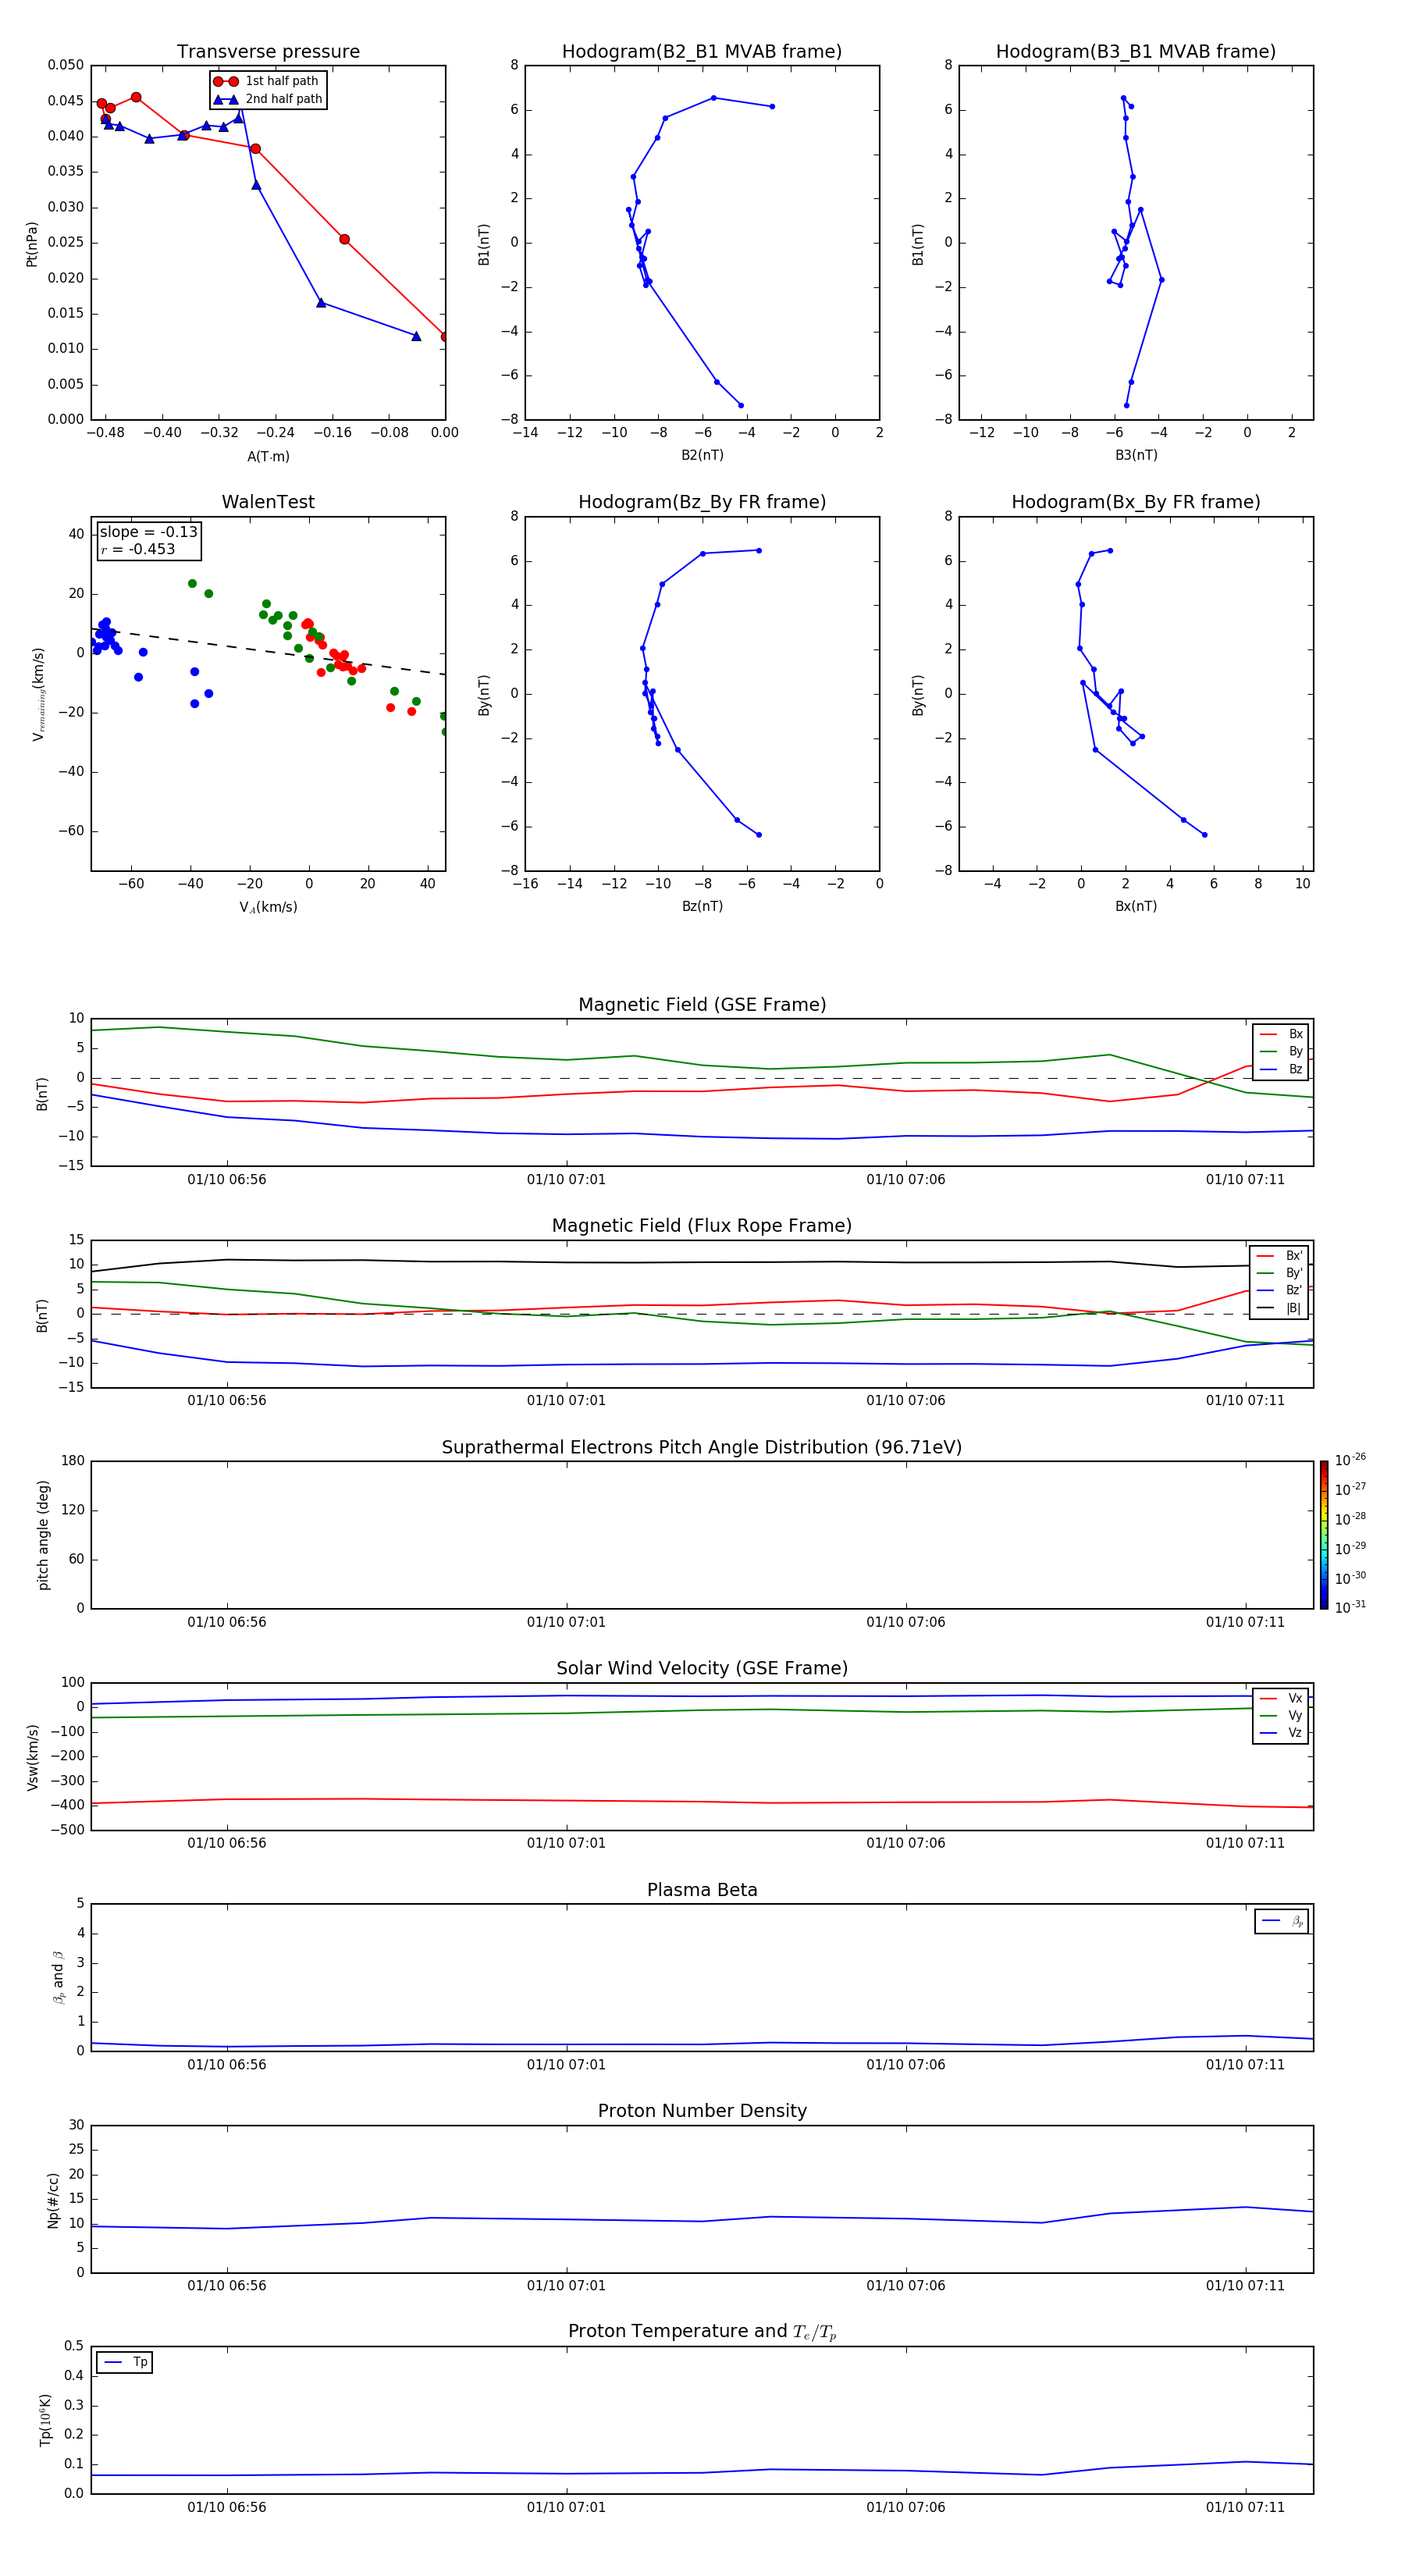
Task: Select 'Bx' in the GSE magnetic field legend
Action: (x=1281, y=1034)
